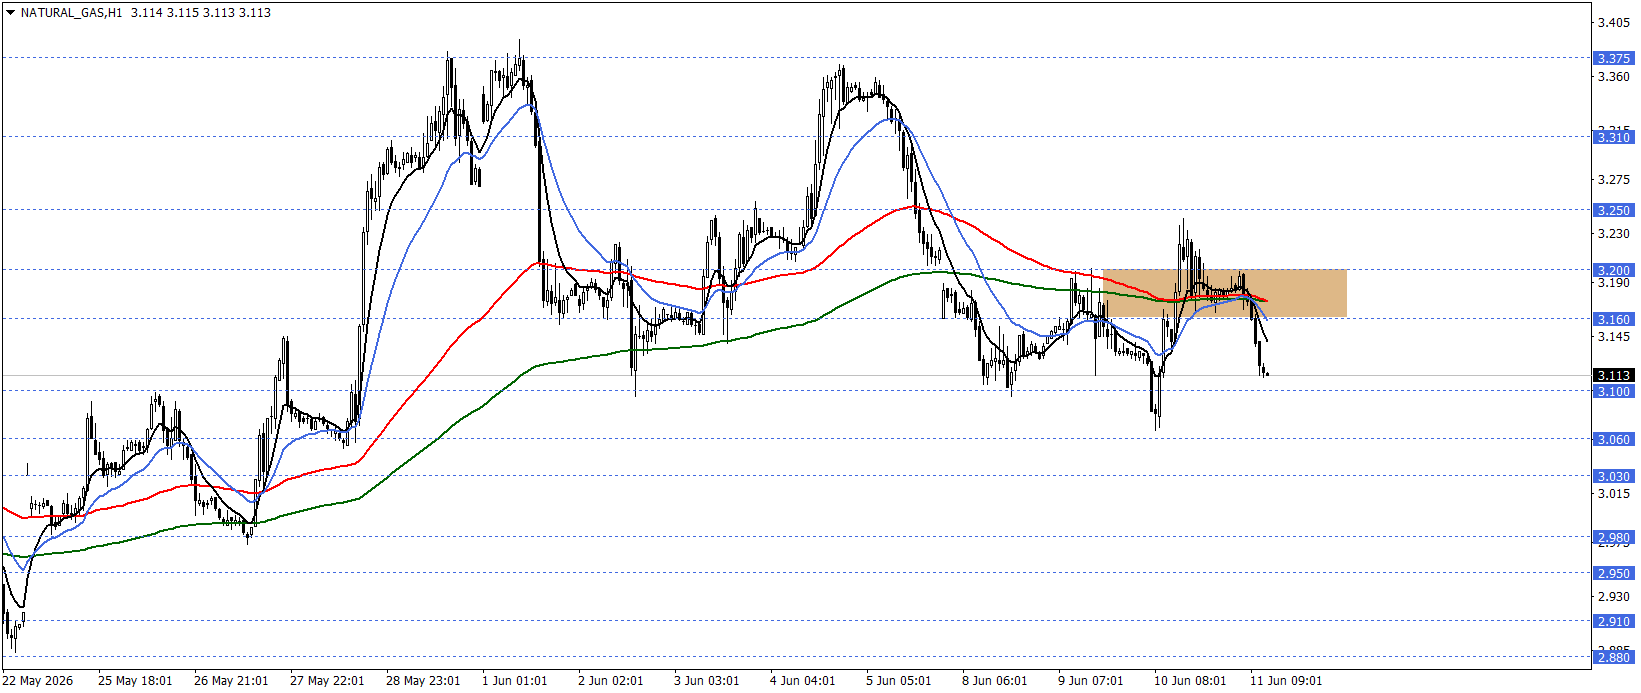Select the 2.880 horizontal level label
This screenshot has height=693, width=1641.
pos(1613,657)
